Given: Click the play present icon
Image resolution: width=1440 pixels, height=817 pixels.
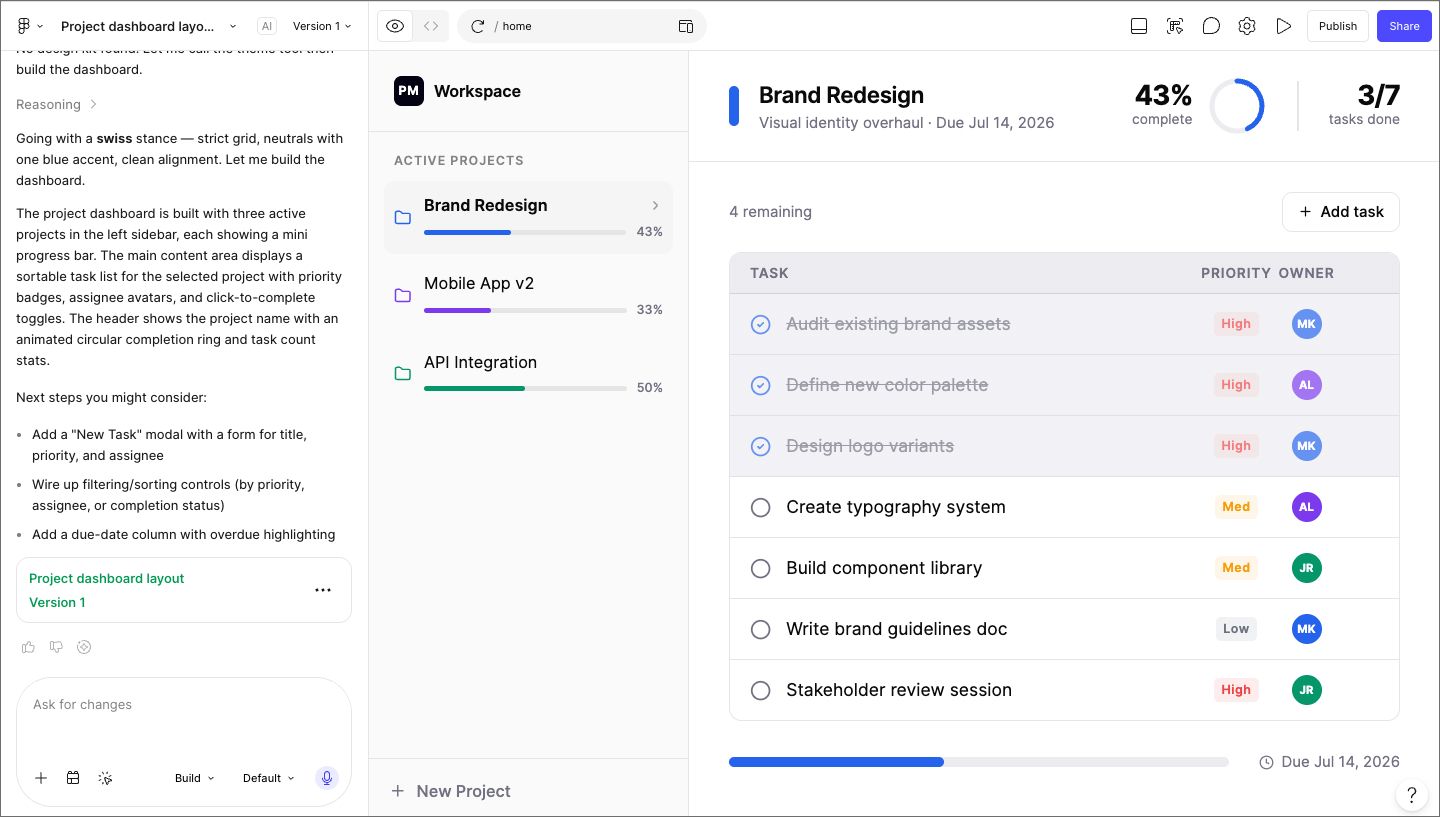Looking at the screenshot, I should [1284, 26].
